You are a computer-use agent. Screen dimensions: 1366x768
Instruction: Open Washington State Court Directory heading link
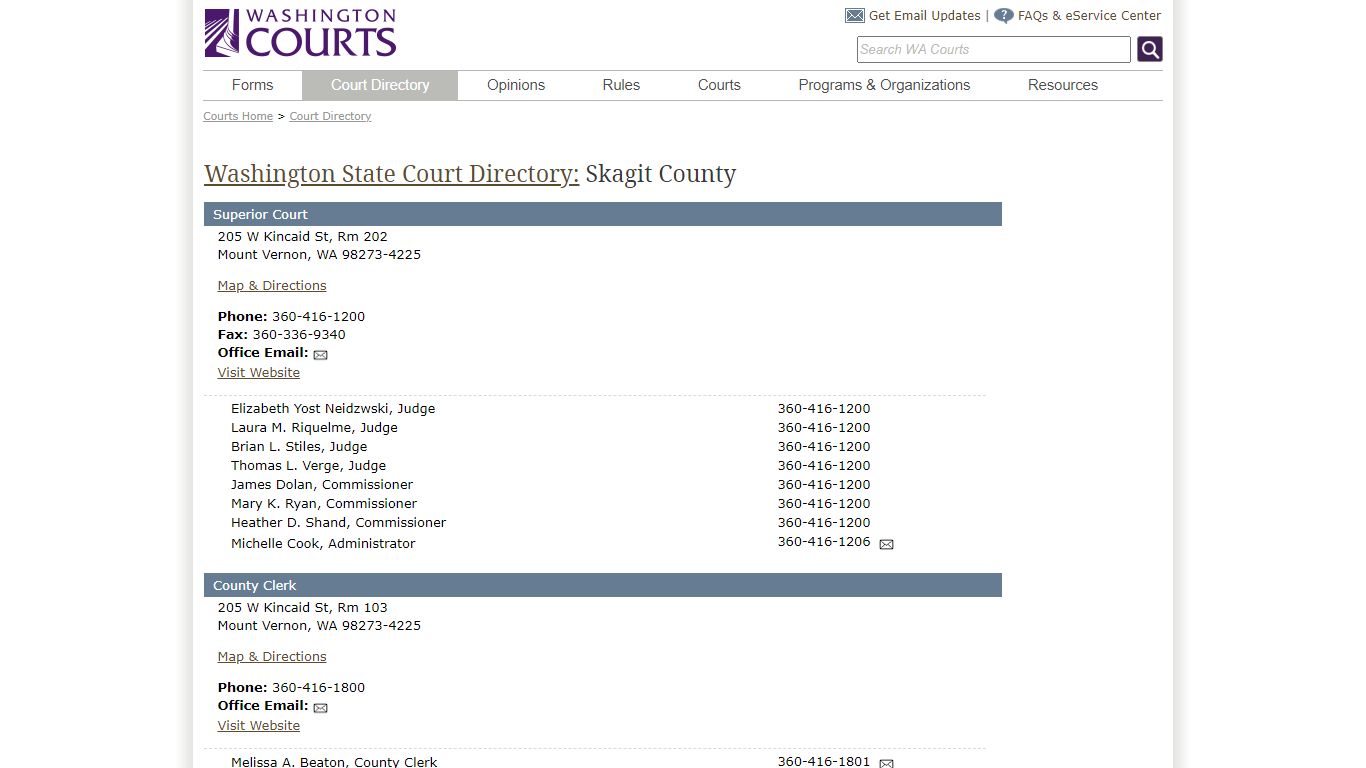click(x=392, y=174)
